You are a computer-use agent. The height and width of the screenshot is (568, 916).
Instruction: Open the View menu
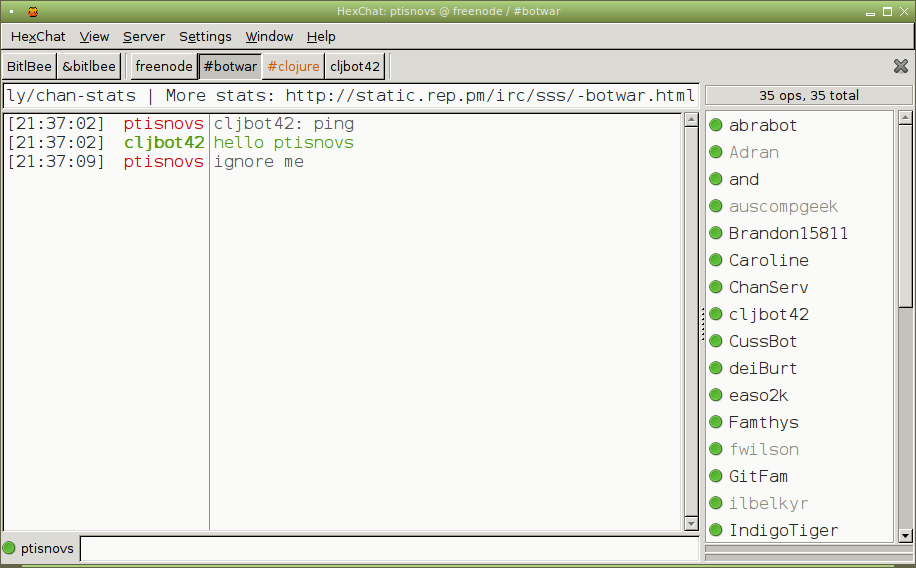[x=94, y=36]
